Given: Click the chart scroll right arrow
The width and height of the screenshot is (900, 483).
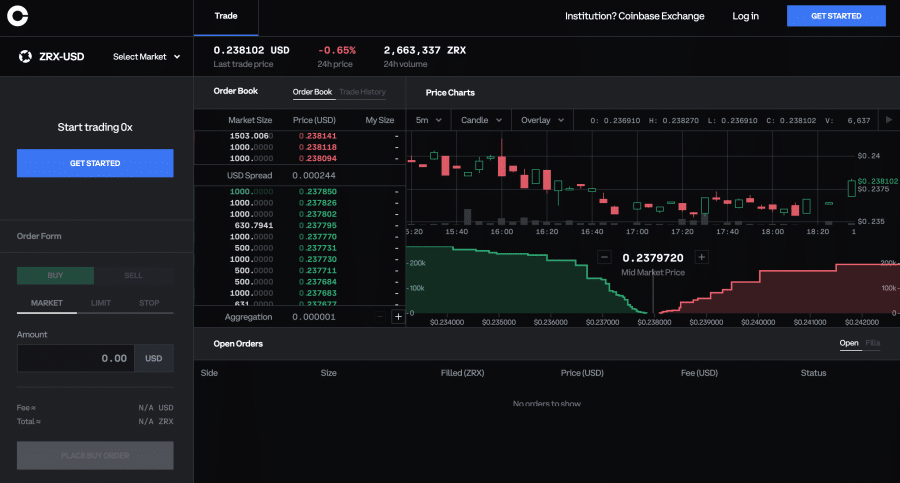Looking at the screenshot, I should pyautogui.click(x=889, y=120).
